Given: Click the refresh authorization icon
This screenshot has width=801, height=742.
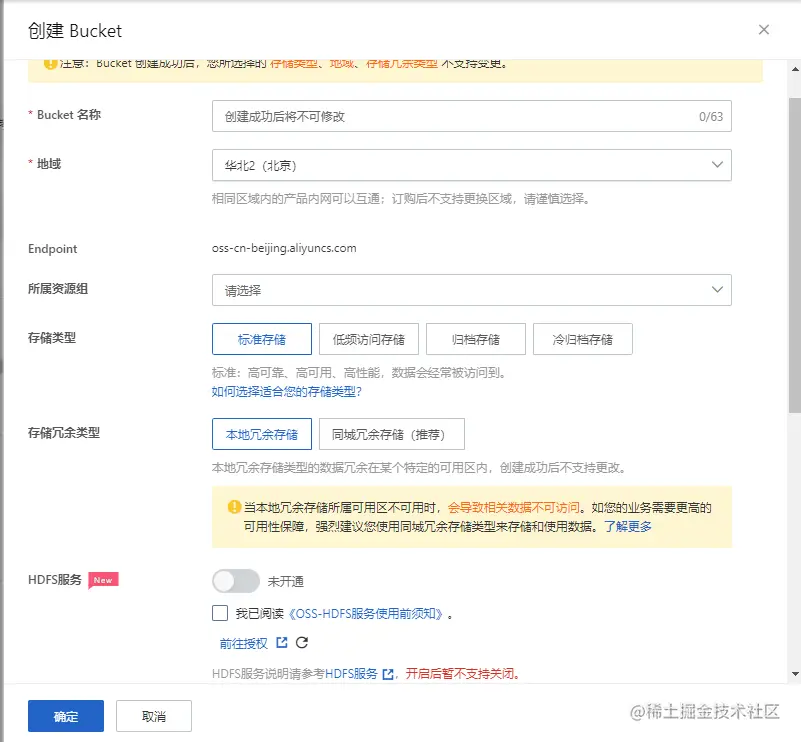Looking at the screenshot, I should (x=302, y=642).
